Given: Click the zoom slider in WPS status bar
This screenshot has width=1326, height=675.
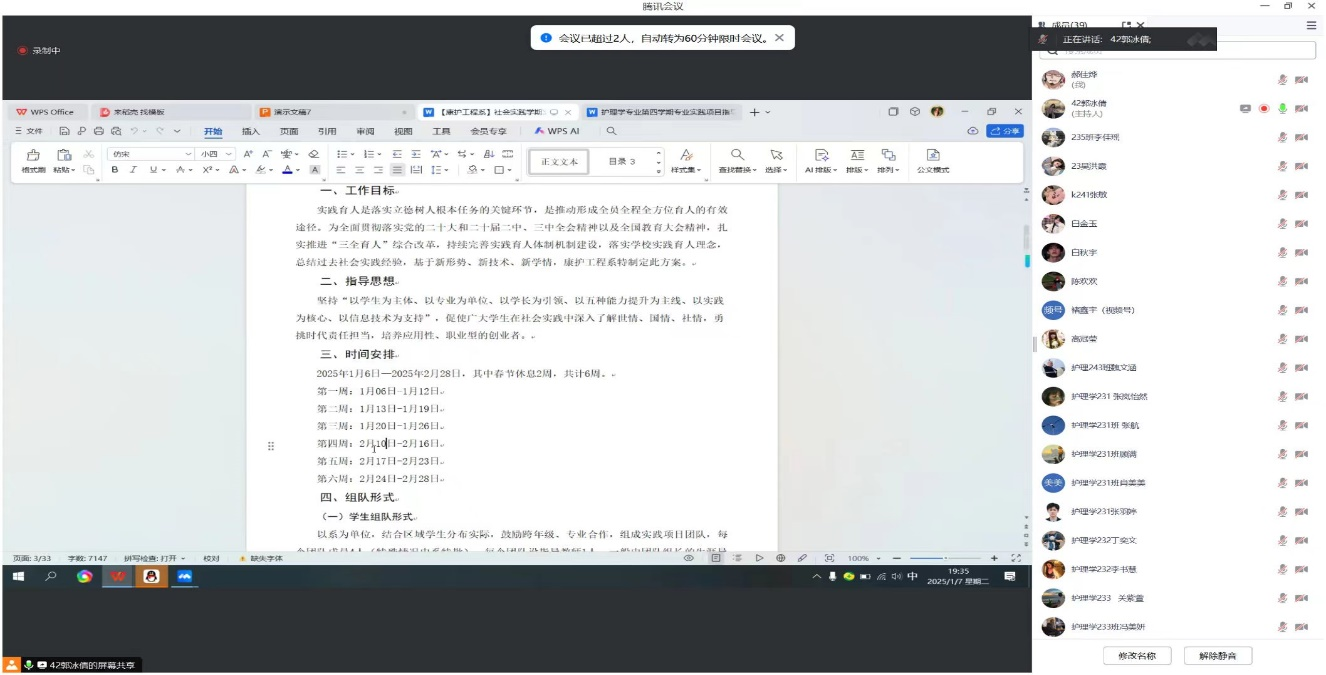Looking at the screenshot, I should tap(940, 558).
